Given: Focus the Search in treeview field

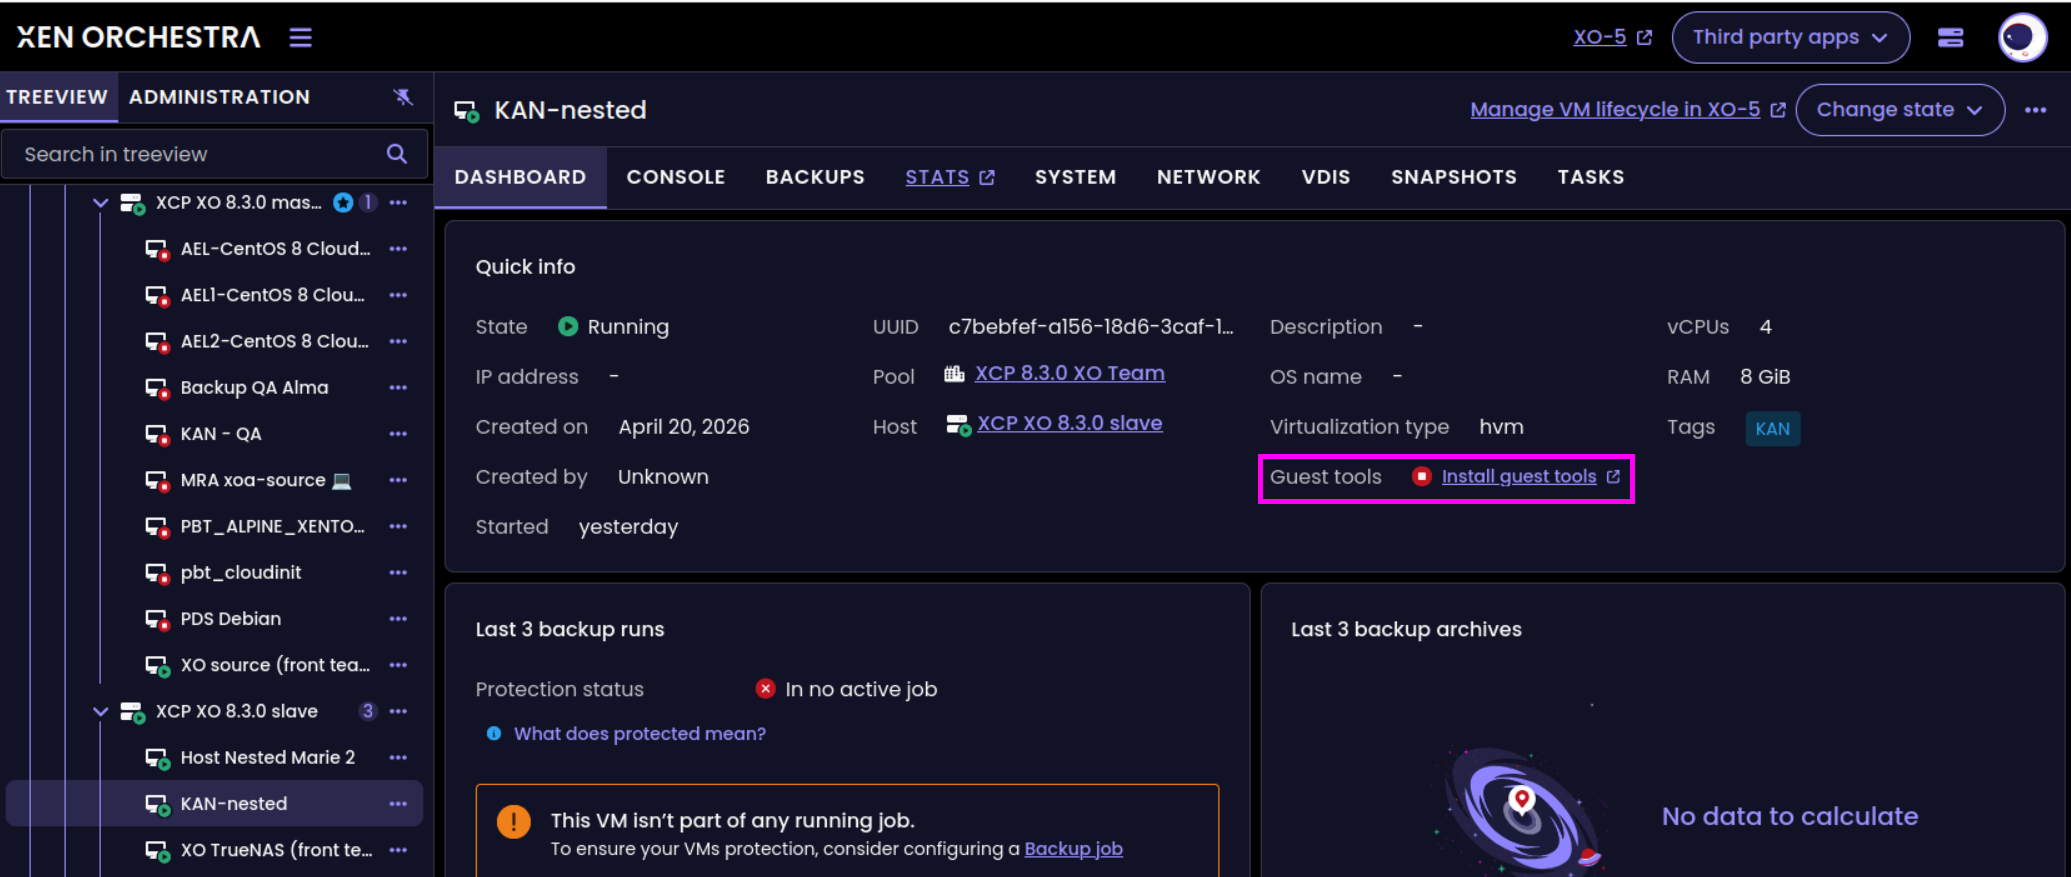Looking at the screenshot, I should pos(215,154).
